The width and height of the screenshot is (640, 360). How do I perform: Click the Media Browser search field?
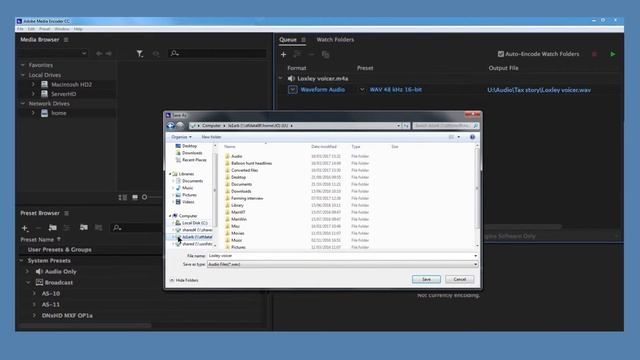(x=217, y=53)
